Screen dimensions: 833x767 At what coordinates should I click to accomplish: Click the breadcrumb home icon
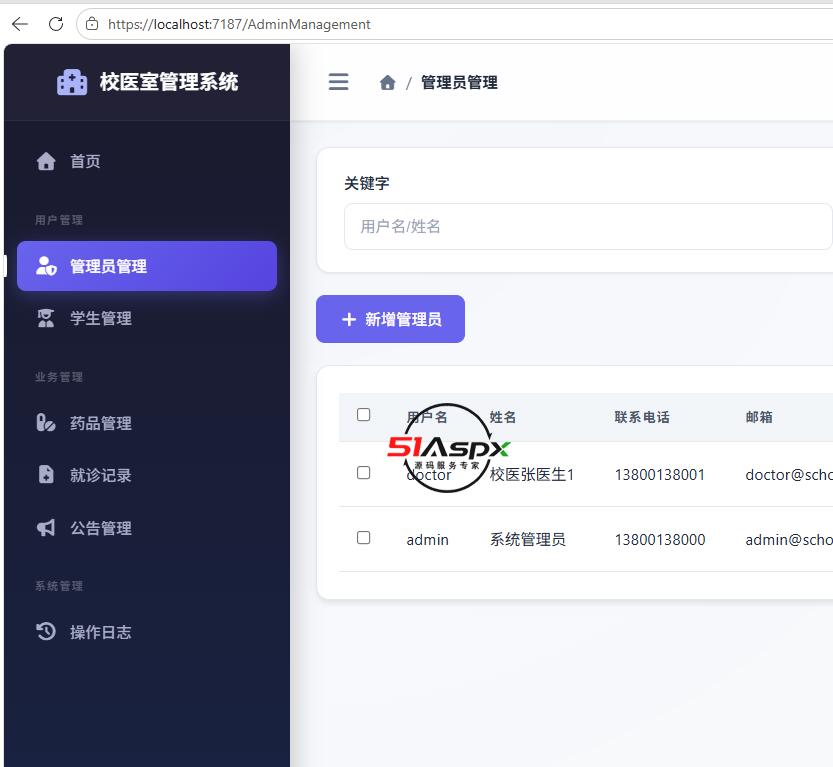coord(387,82)
